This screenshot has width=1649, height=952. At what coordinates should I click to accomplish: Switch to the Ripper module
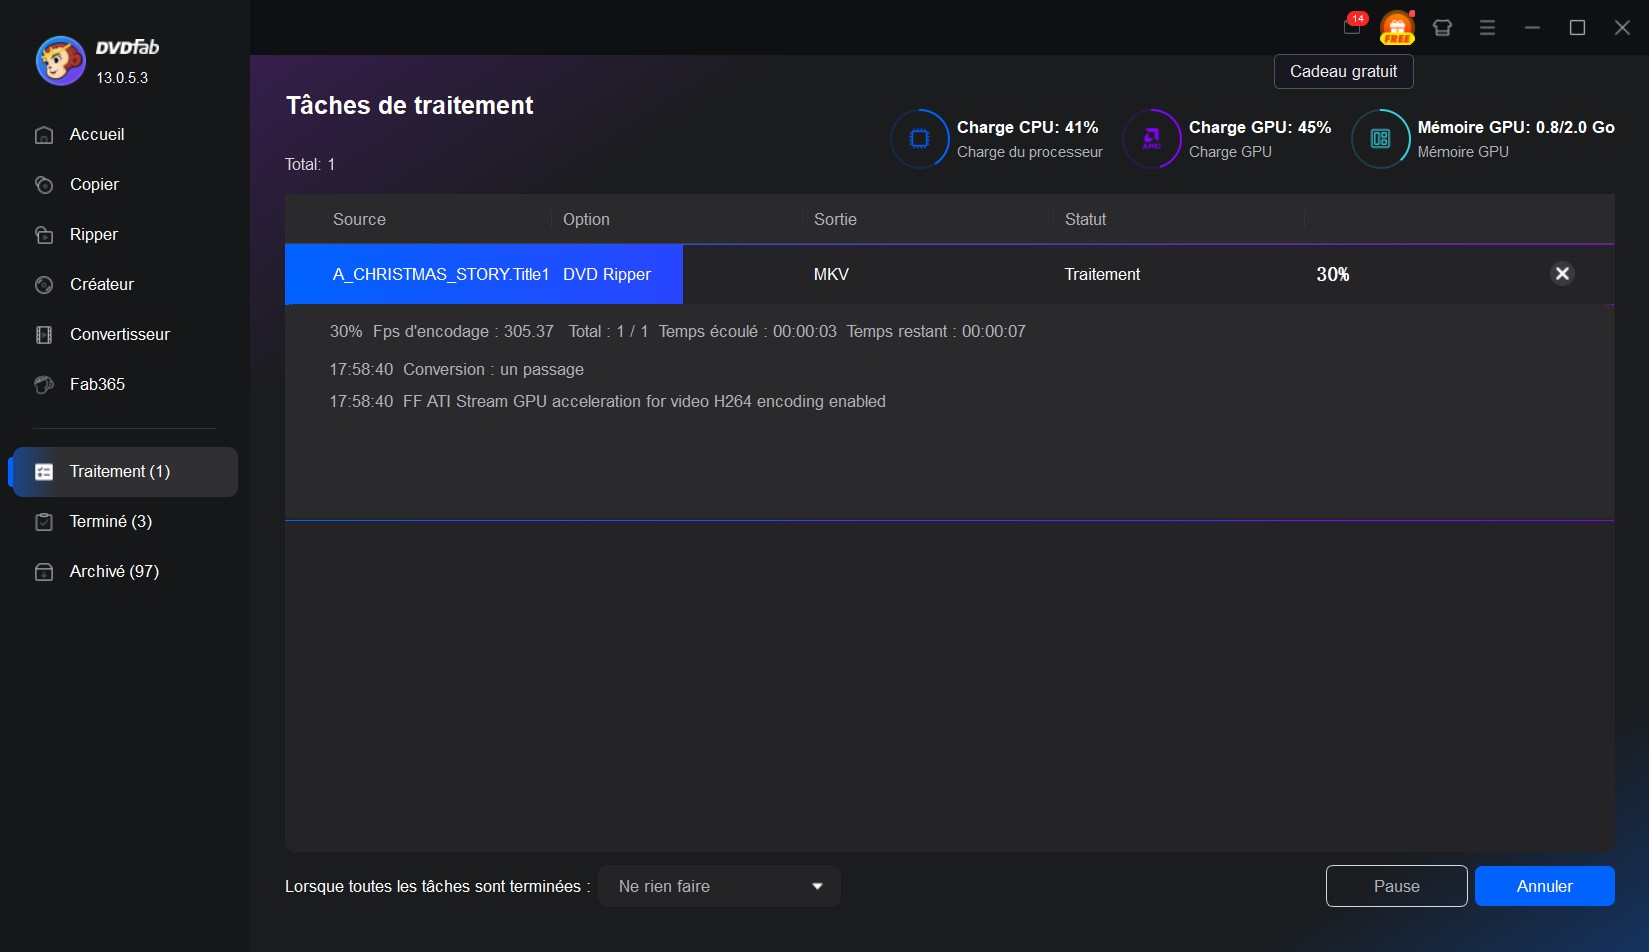(93, 234)
